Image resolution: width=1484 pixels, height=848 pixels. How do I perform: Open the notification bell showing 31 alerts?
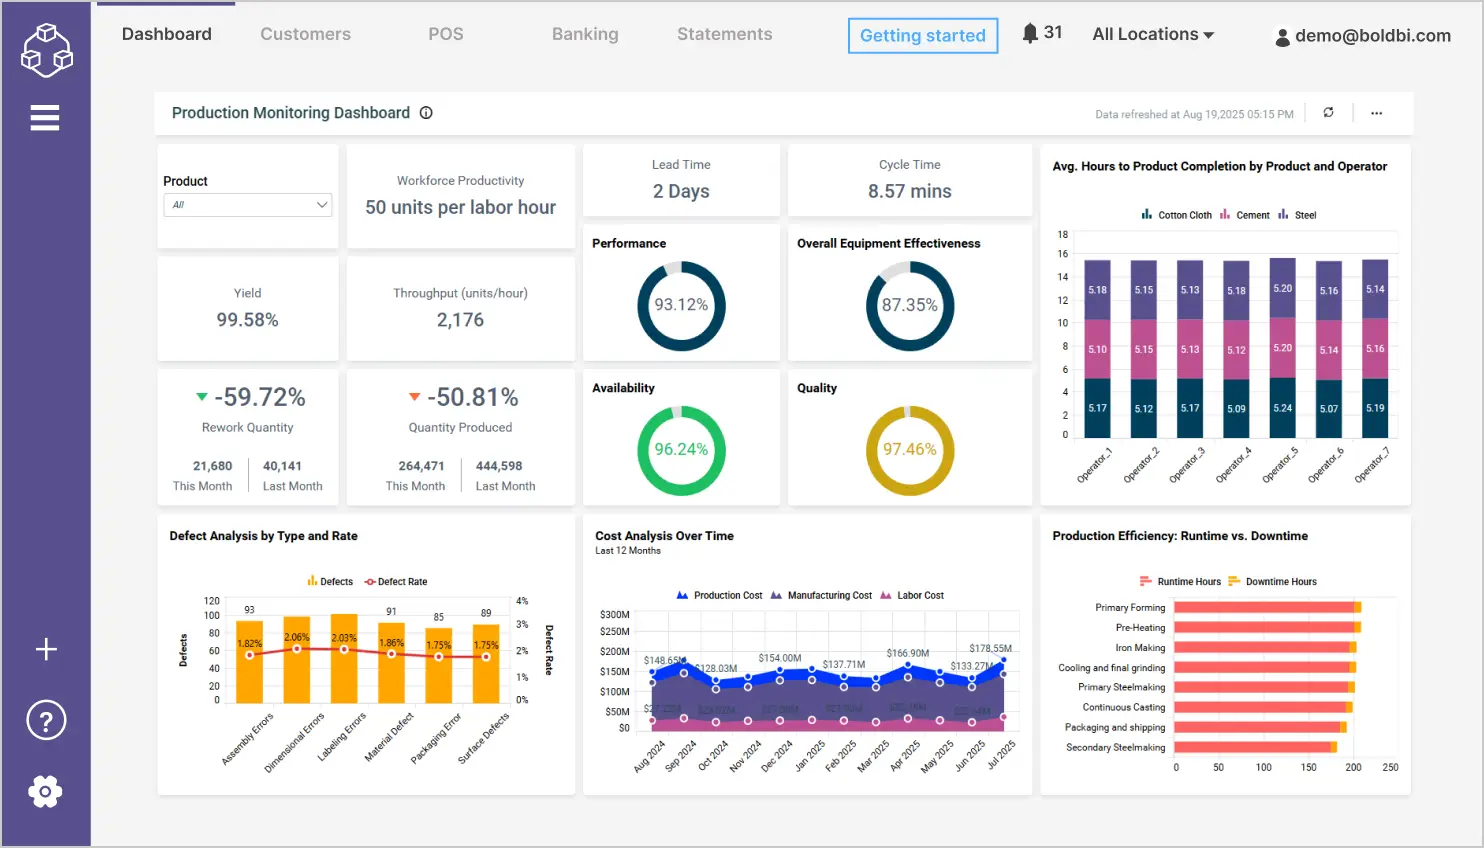[1032, 31]
